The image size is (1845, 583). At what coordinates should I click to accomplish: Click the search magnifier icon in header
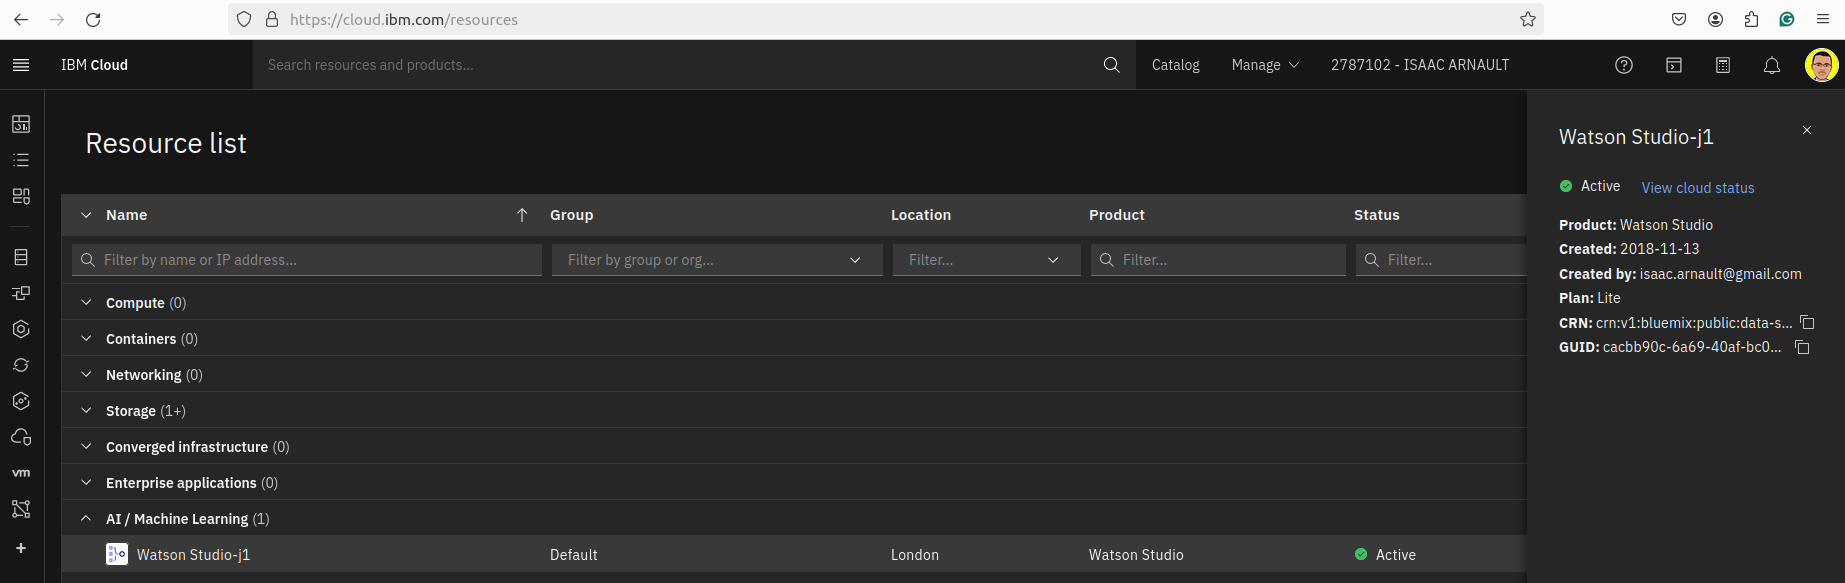click(1111, 65)
